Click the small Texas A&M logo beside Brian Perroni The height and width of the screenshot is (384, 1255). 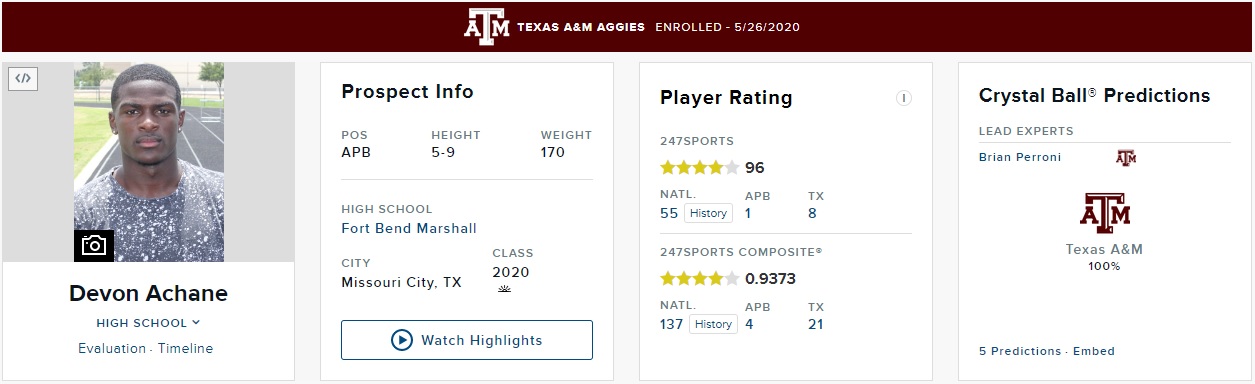click(1126, 158)
